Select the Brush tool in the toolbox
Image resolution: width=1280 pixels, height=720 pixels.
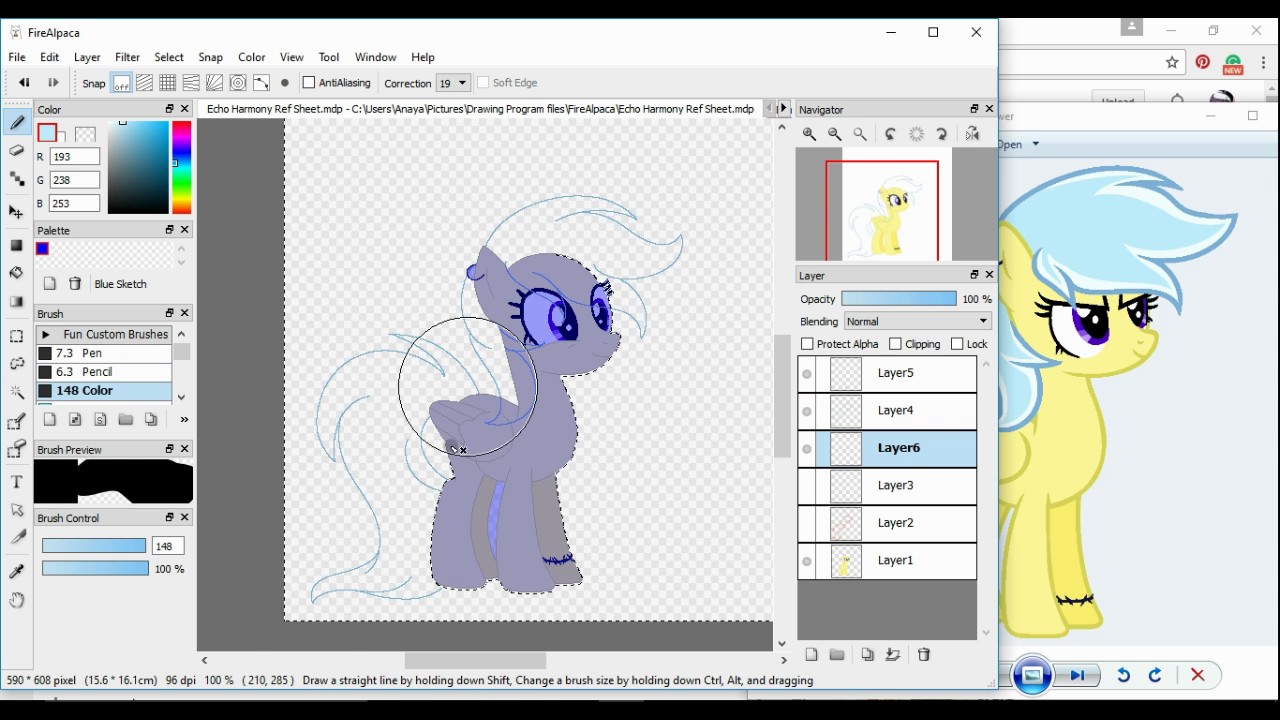(x=17, y=124)
